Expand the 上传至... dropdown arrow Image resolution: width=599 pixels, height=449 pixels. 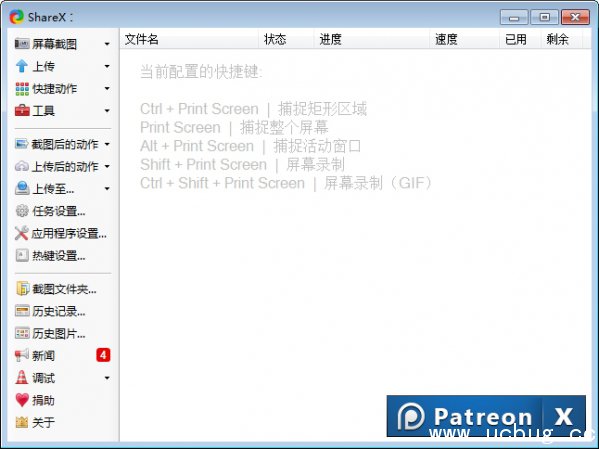[x=107, y=189]
